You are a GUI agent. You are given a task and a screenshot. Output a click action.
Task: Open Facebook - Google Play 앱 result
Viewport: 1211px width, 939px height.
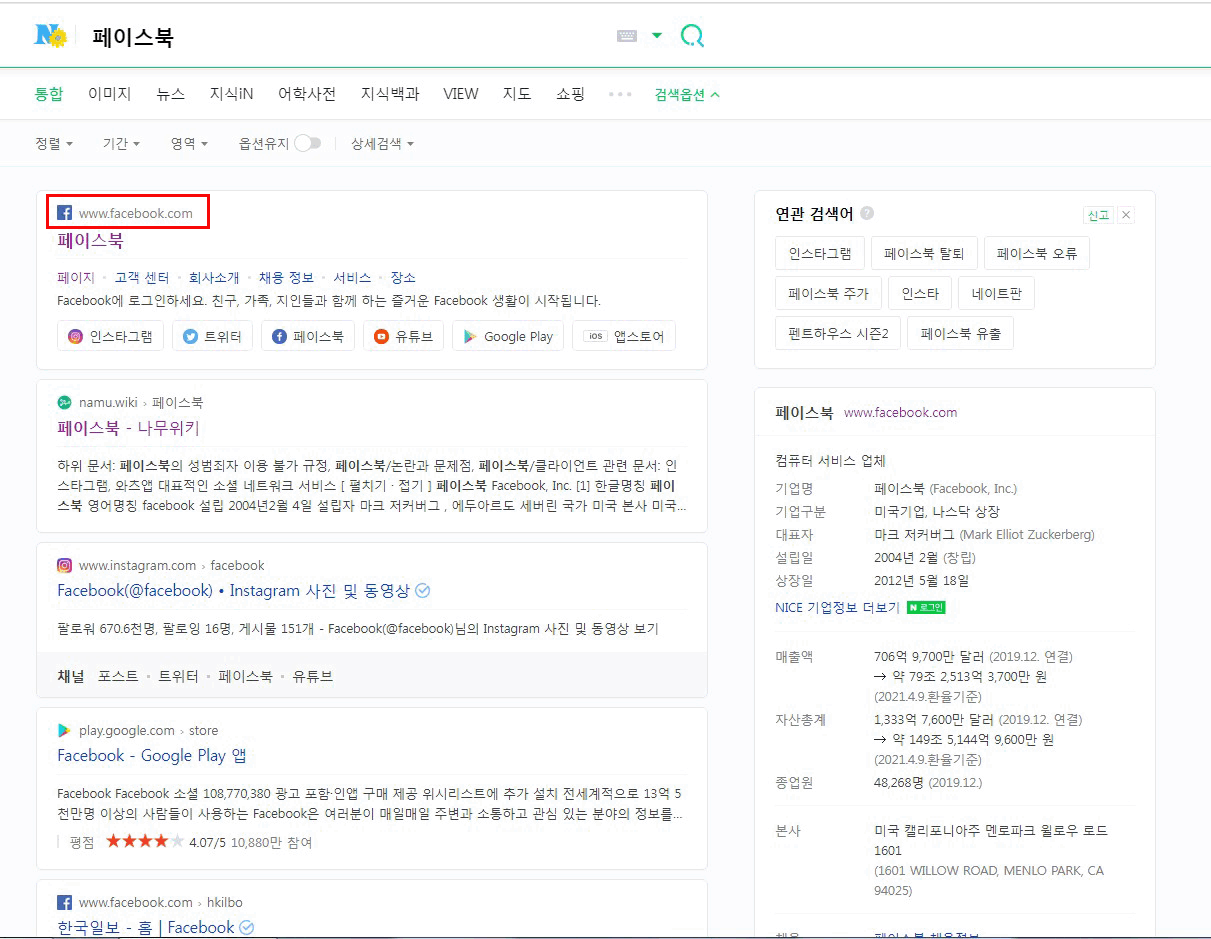[152, 756]
